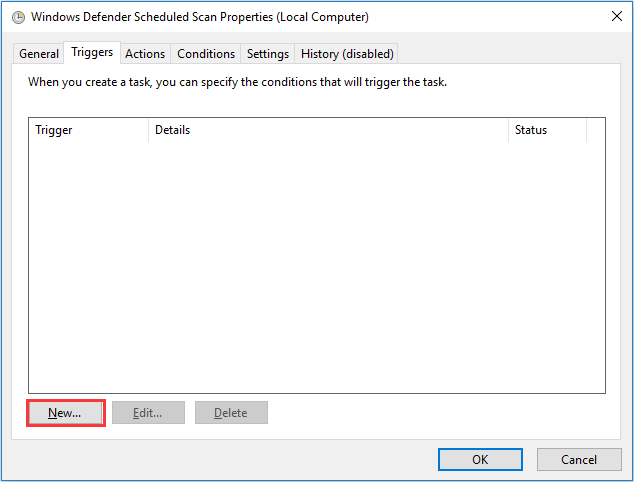Open the History (disabled) tab
Screen dimensions: 634x482
tap(348, 54)
